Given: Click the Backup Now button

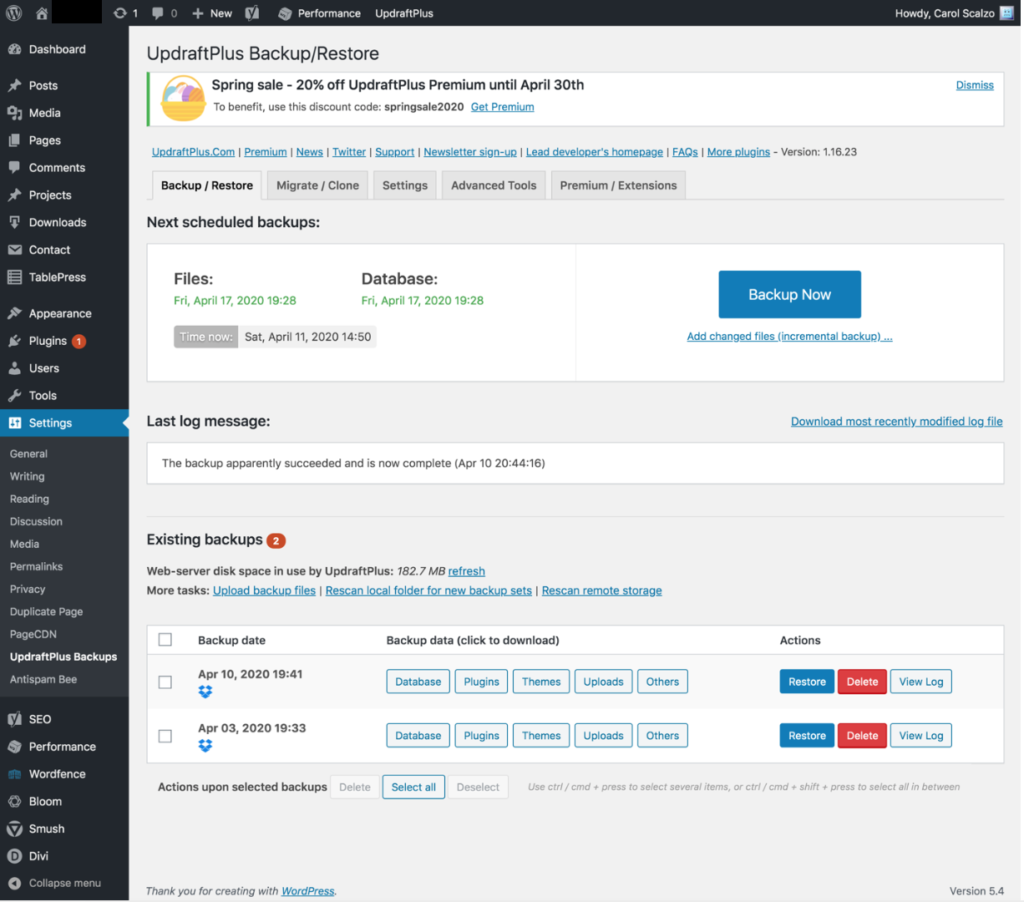Looking at the screenshot, I should coord(790,295).
